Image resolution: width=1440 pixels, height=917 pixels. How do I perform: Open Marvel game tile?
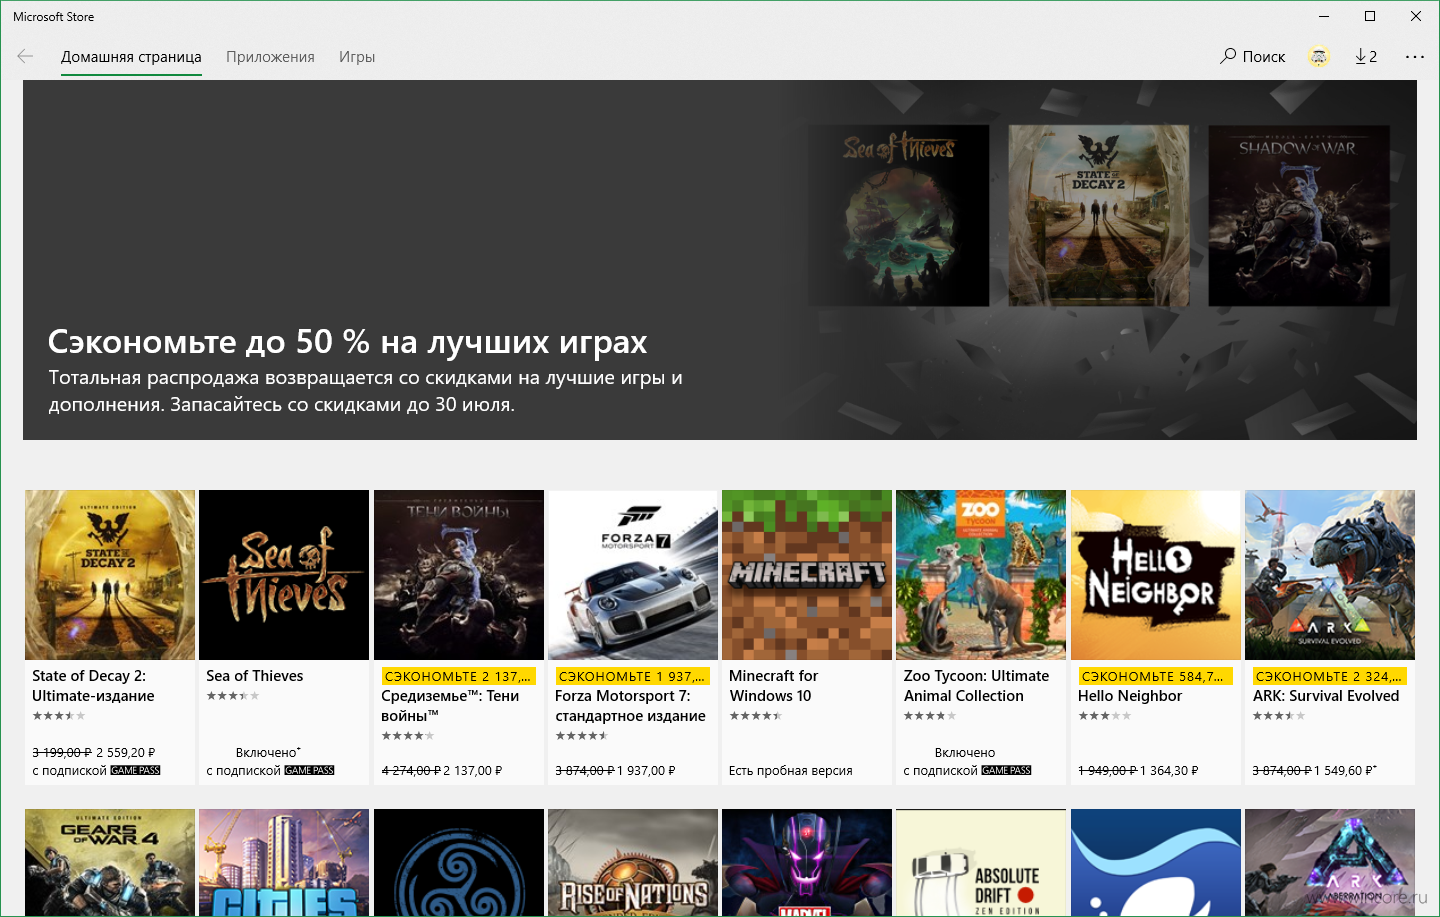pyautogui.click(x=807, y=862)
